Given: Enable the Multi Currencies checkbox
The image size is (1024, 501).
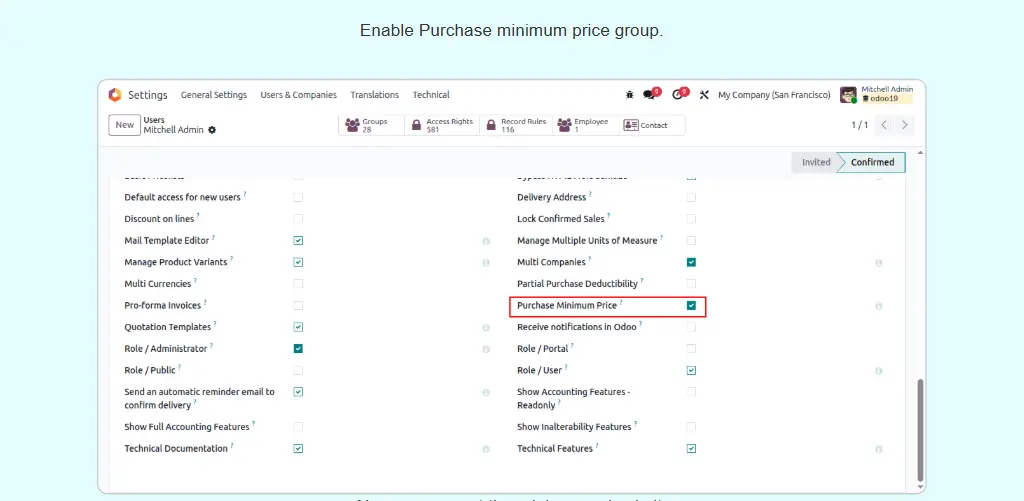Looking at the screenshot, I should (298, 284).
